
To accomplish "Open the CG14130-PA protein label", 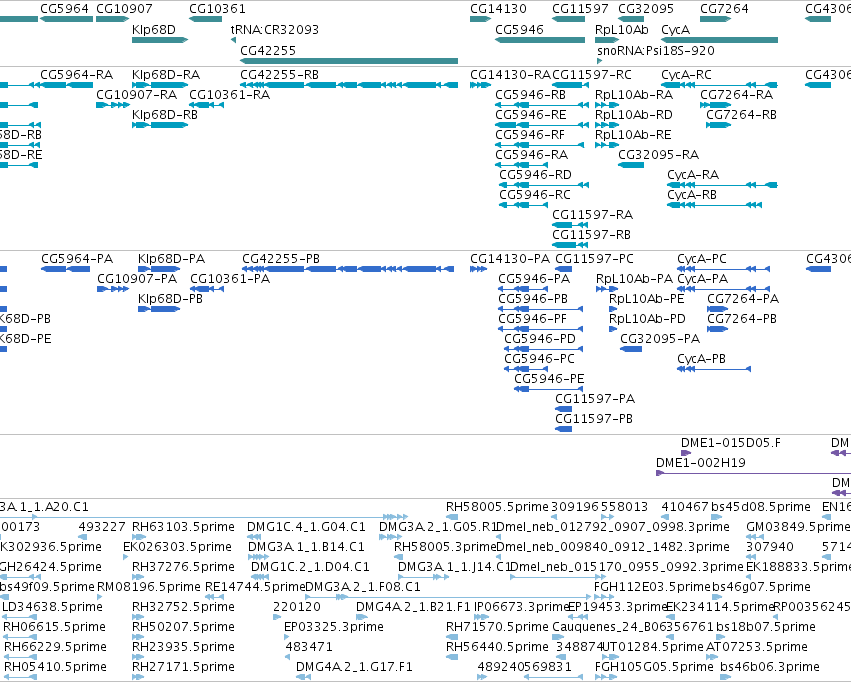I will click(510, 259).
